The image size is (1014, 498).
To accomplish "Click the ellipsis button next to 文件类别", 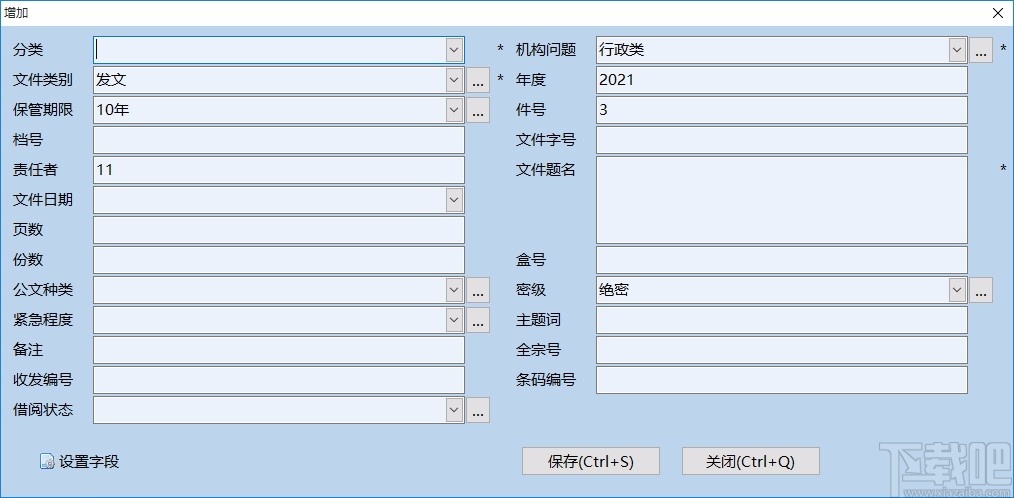I will coord(478,80).
